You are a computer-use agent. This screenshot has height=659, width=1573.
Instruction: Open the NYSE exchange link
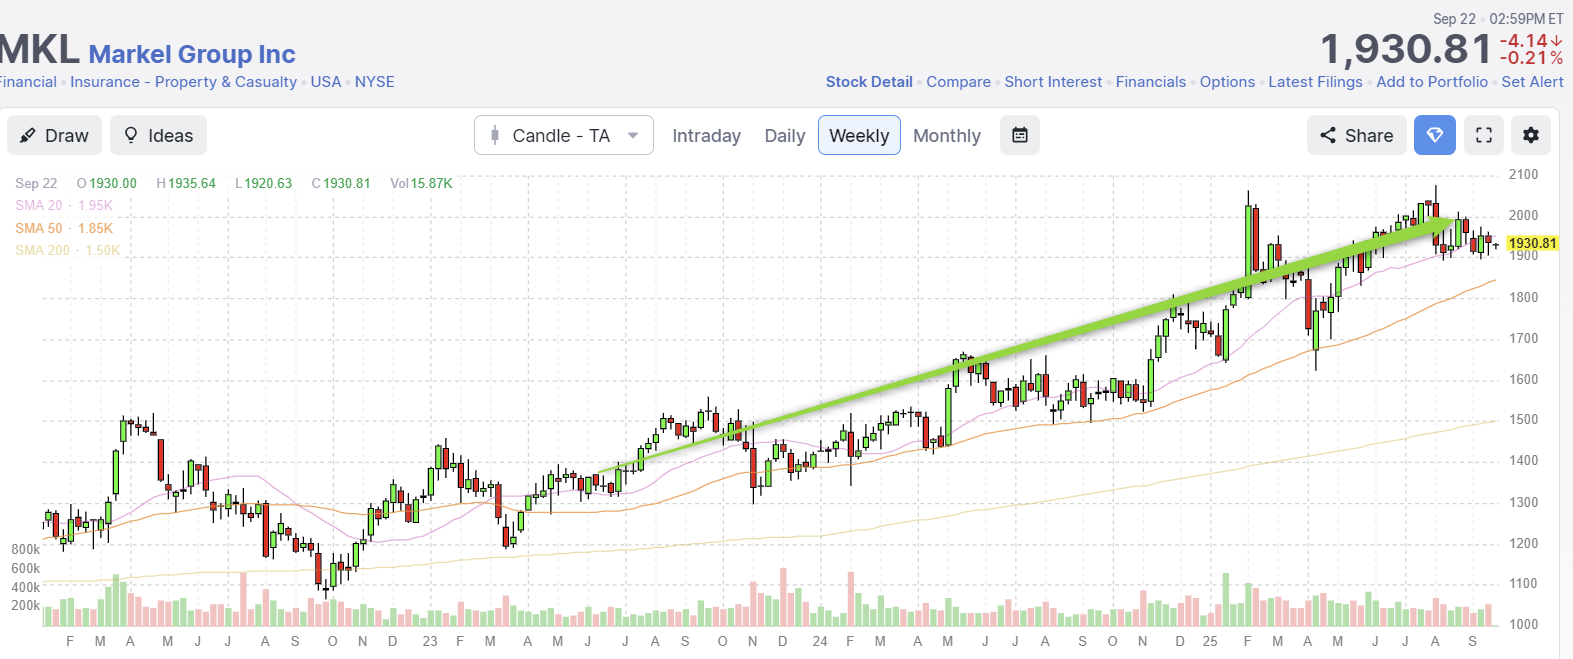[375, 82]
